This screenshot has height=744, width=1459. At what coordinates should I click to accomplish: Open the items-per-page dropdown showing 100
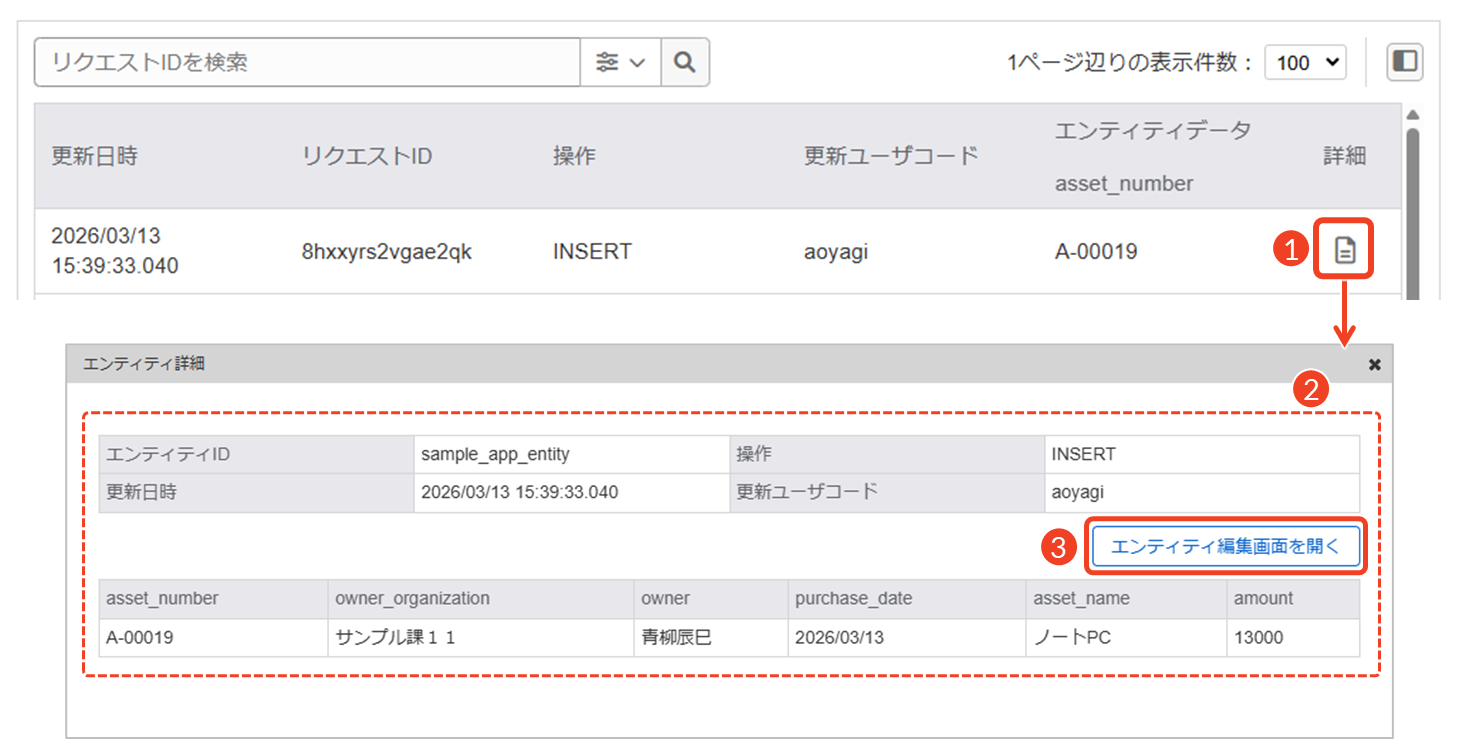pos(1305,62)
